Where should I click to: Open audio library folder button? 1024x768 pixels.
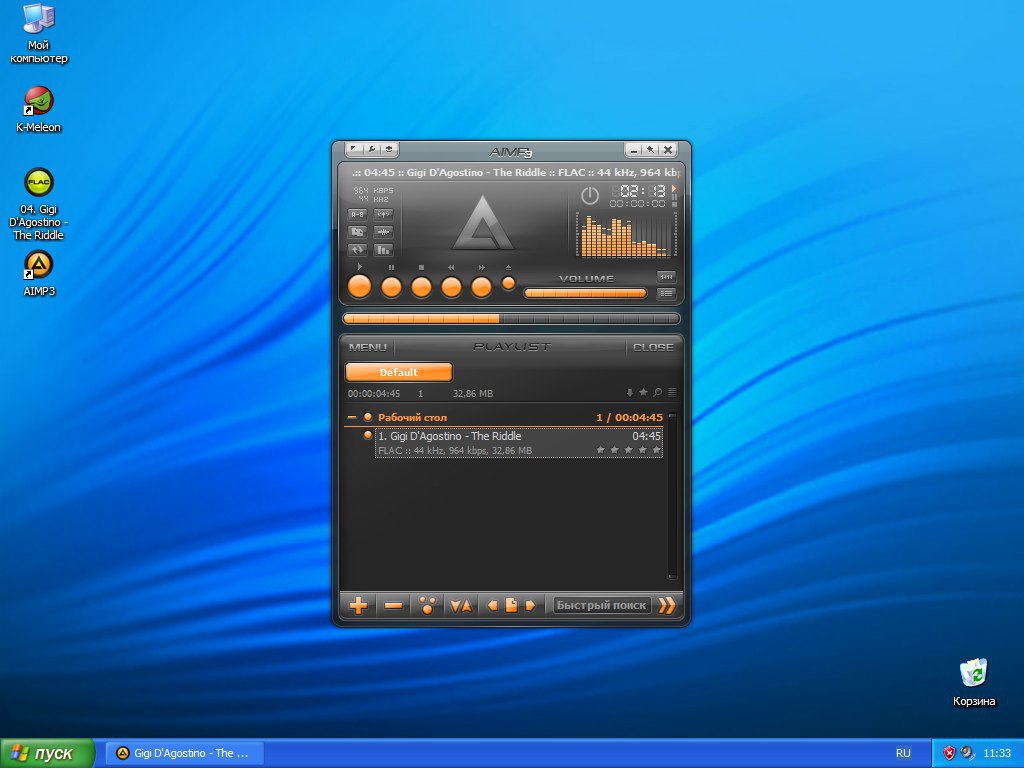pyautogui.click(x=357, y=232)
